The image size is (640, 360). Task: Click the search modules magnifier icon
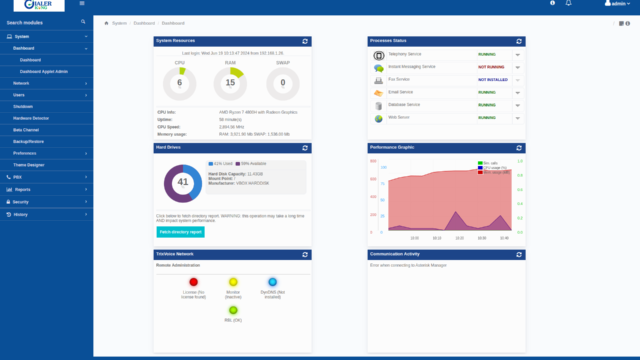[x=83, y=22]
